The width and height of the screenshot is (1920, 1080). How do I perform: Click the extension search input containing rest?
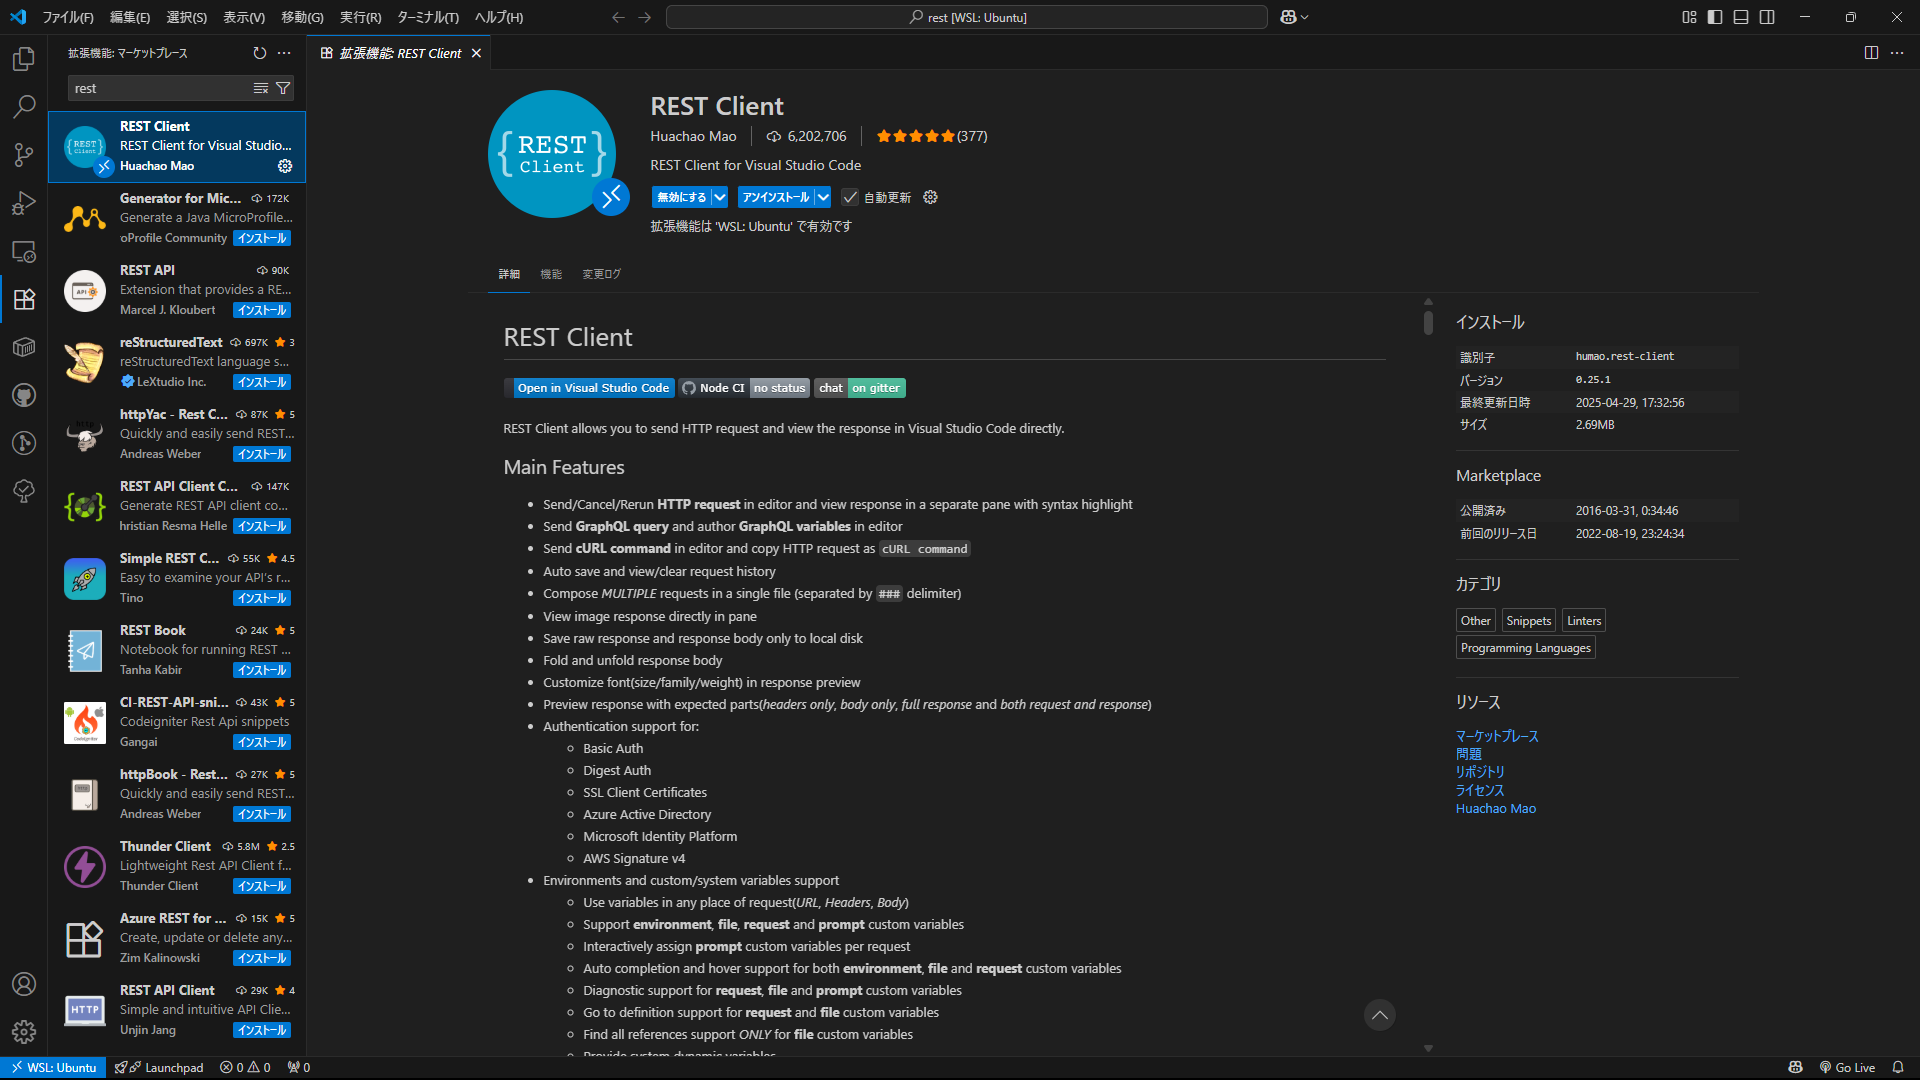[160, 88]
